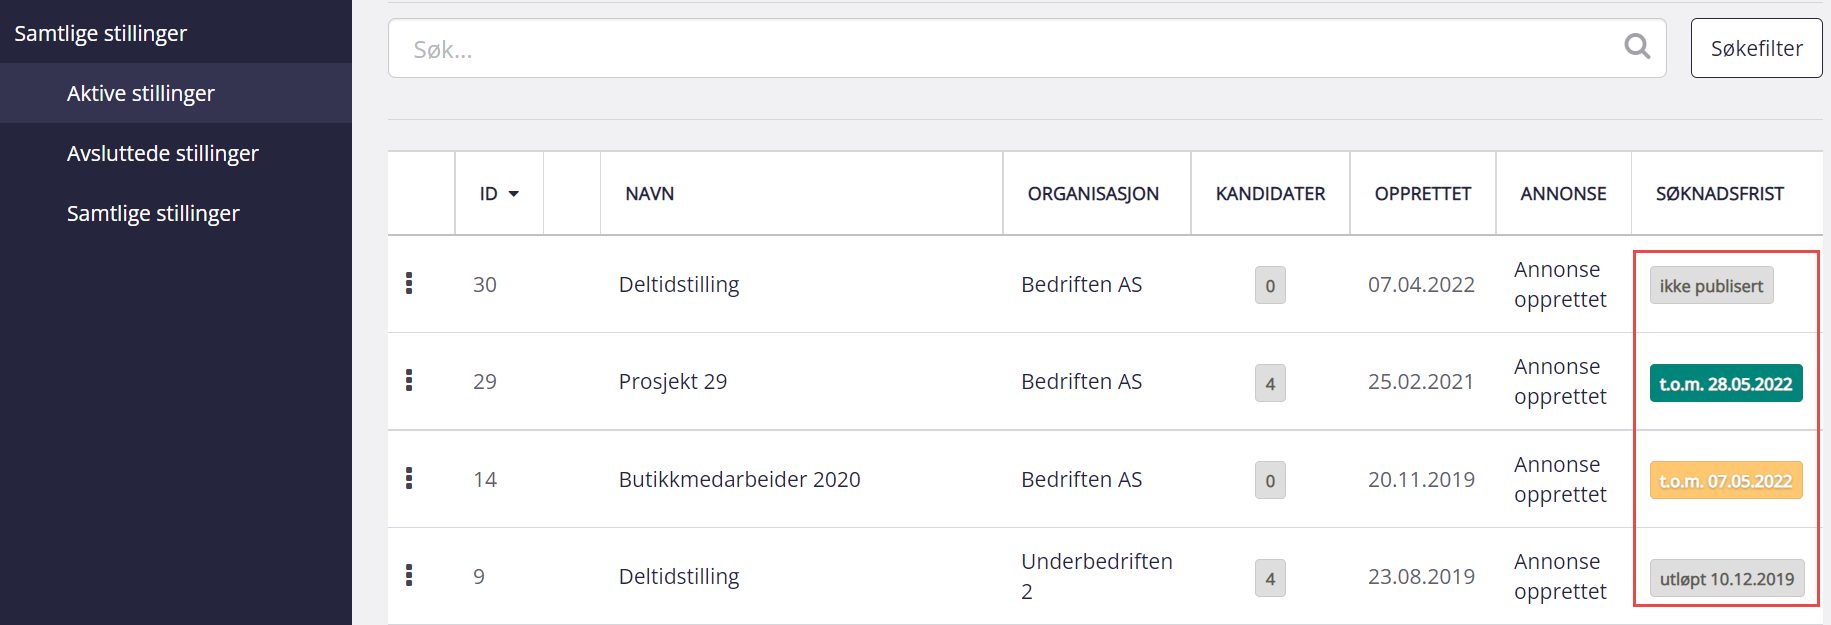Open the Prosjekt 29 position

(672, 381)
